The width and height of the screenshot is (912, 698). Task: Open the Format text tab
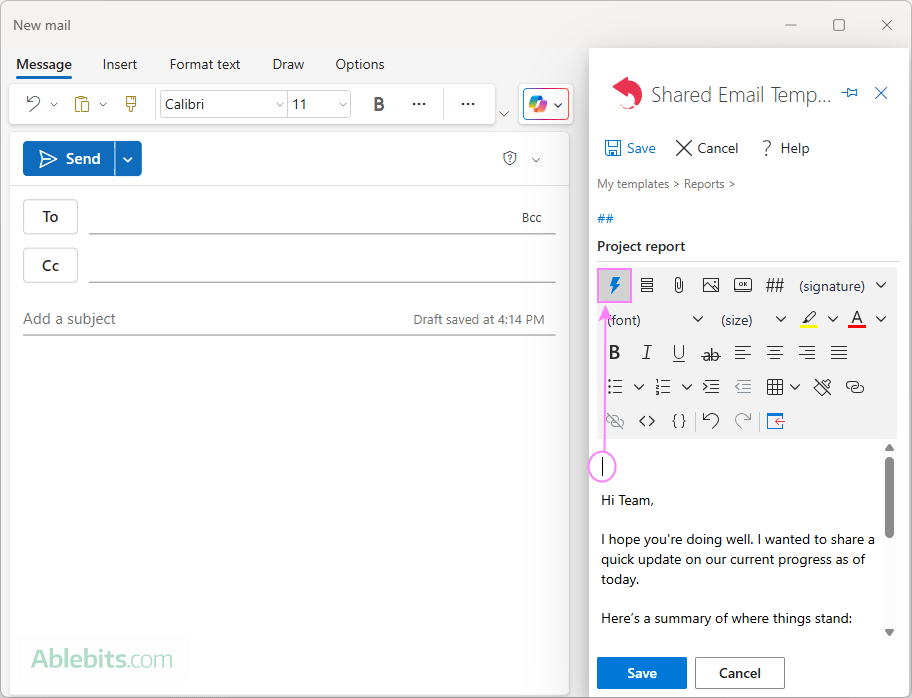click(205, 64)
